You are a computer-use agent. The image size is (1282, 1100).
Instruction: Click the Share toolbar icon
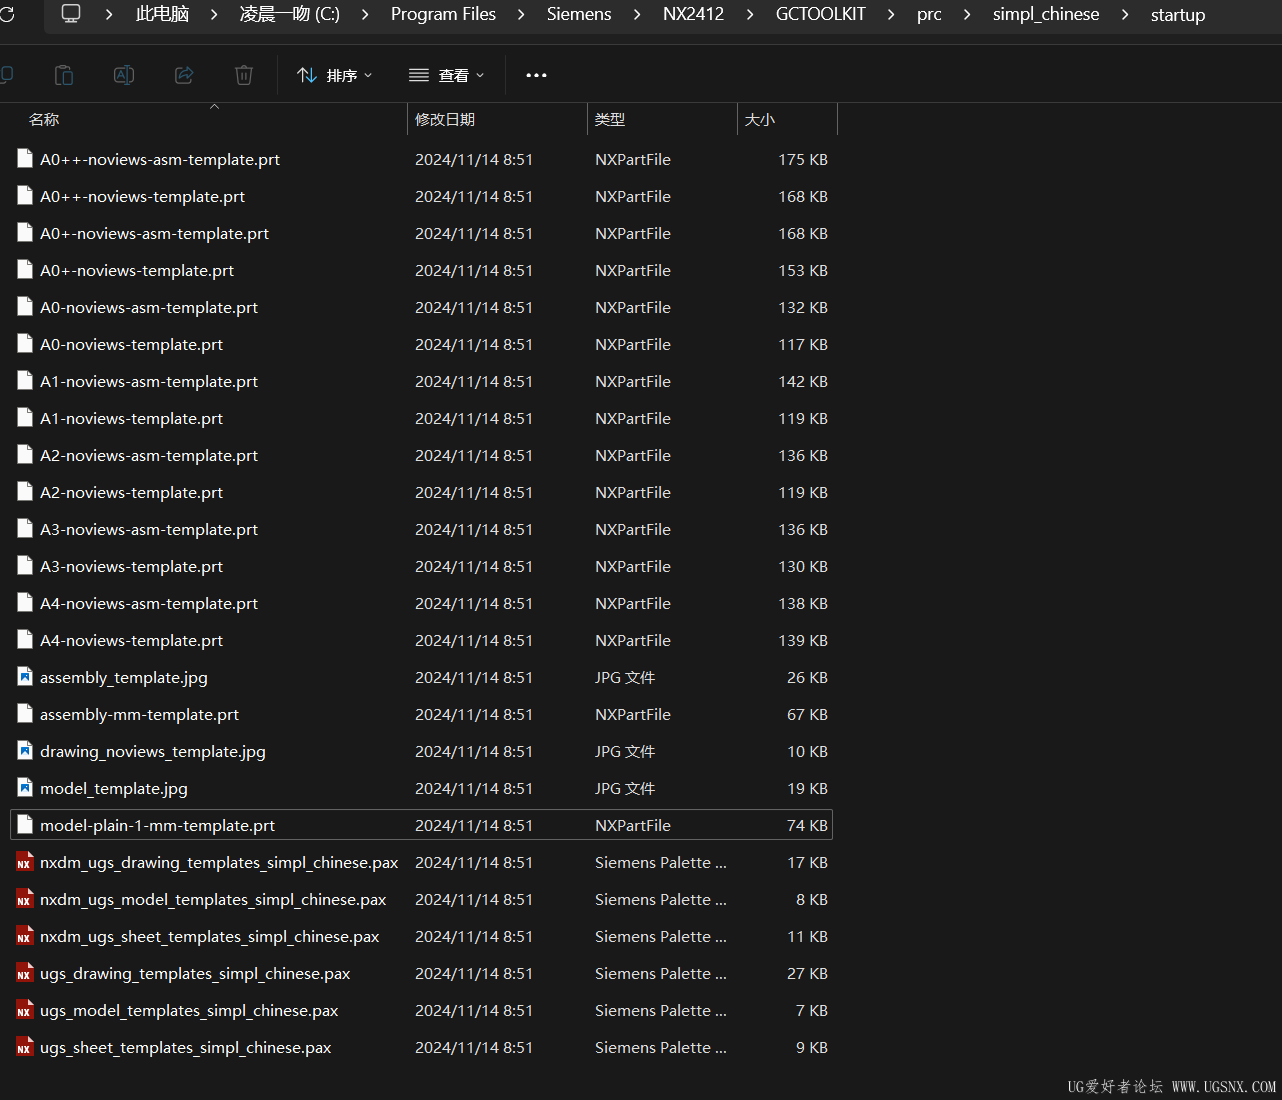coord(184,75)
